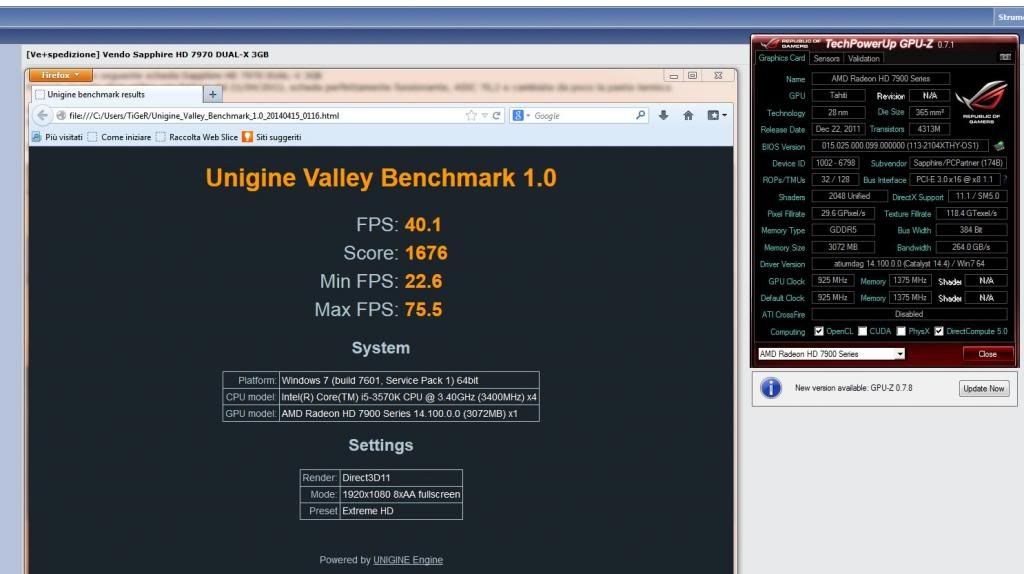The image size is (1024, 574).
Task: Reload the benchmark results page
Action: [x=496, y=116]
